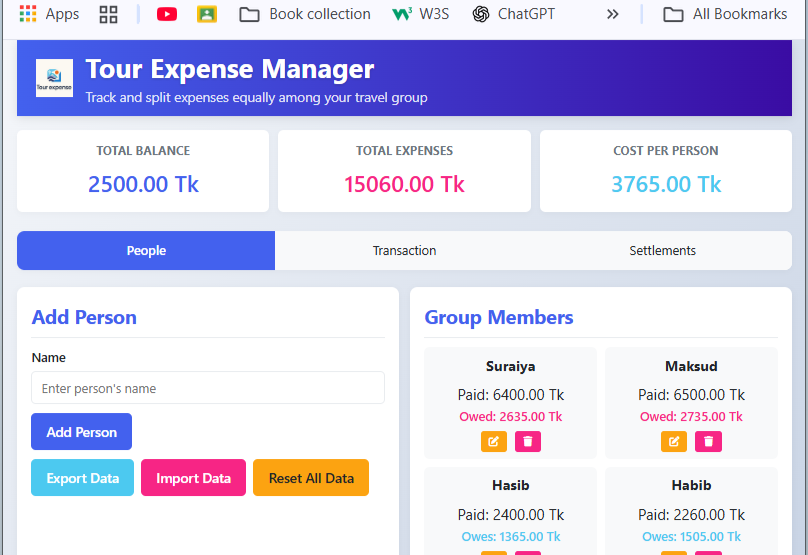Open the YouTube bookmark icon
The image size is (808, 555).
(x=166, y=14)
